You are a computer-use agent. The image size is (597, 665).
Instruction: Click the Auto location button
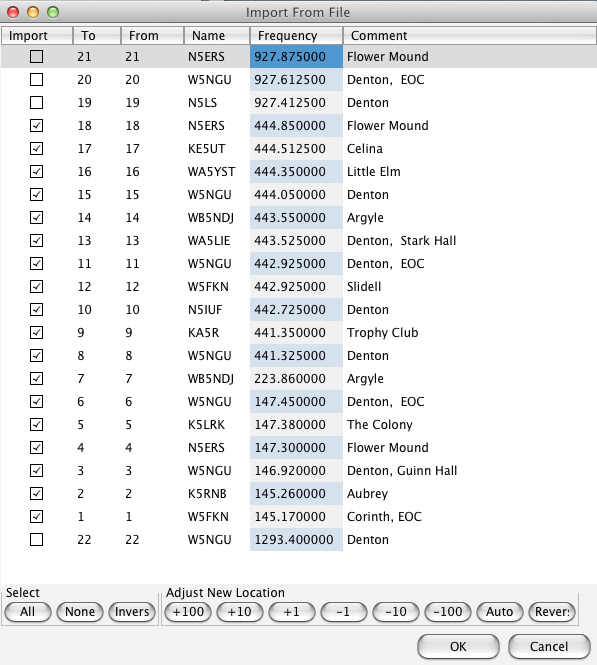(x=499, y=612)
